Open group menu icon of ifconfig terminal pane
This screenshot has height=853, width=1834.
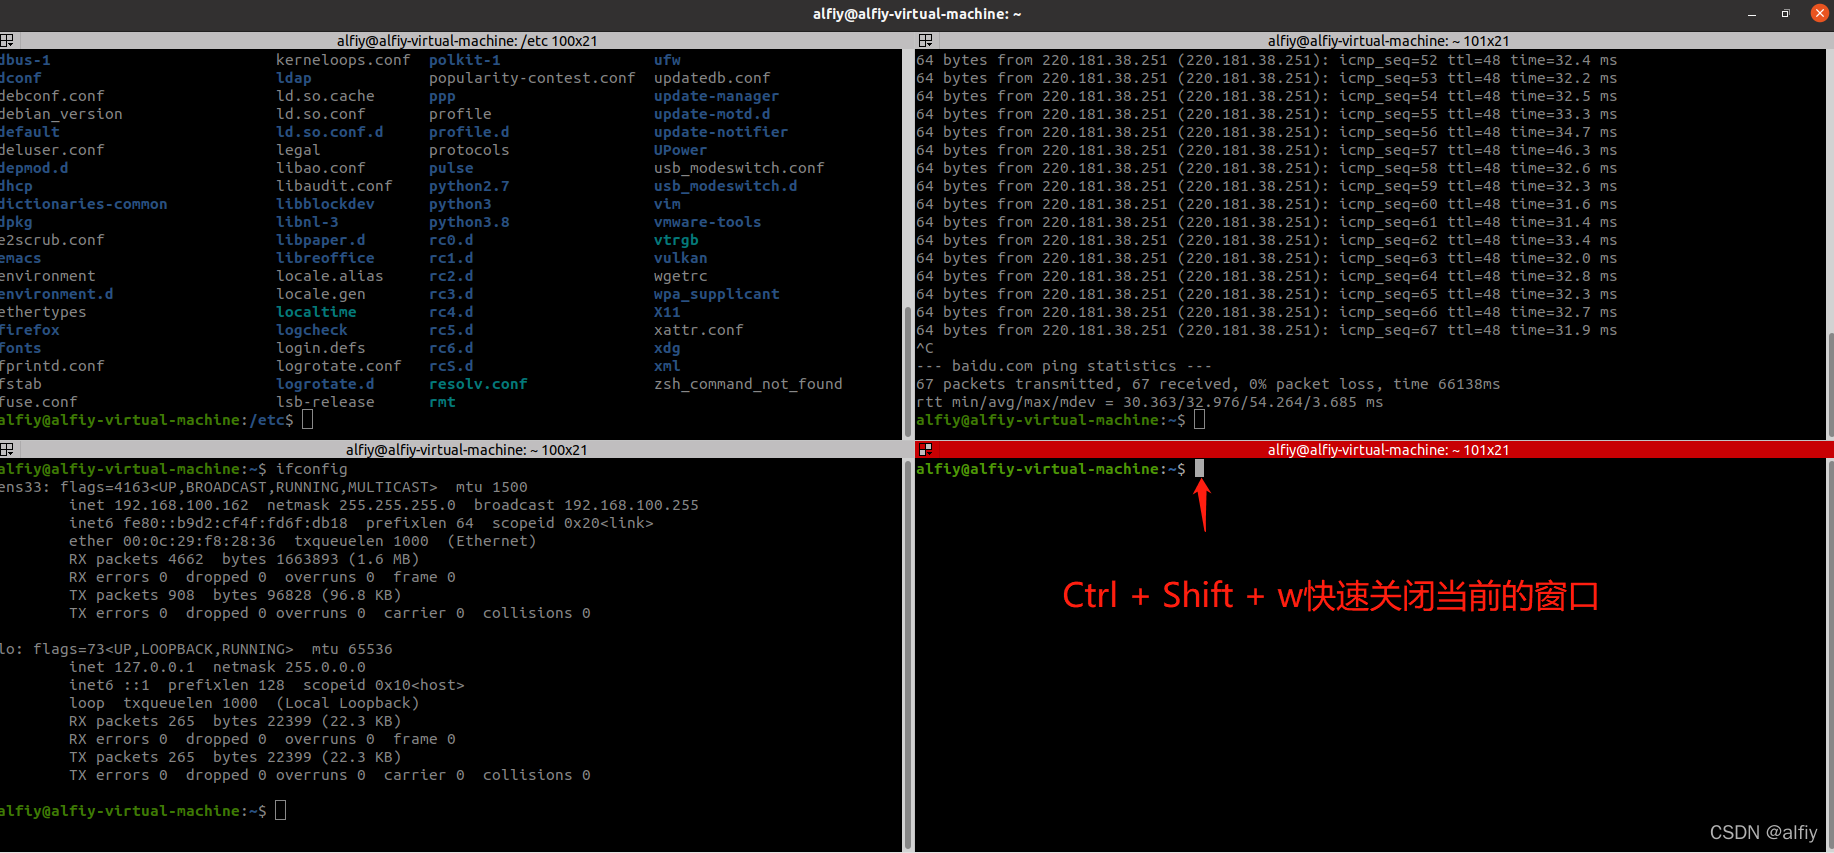6,450
